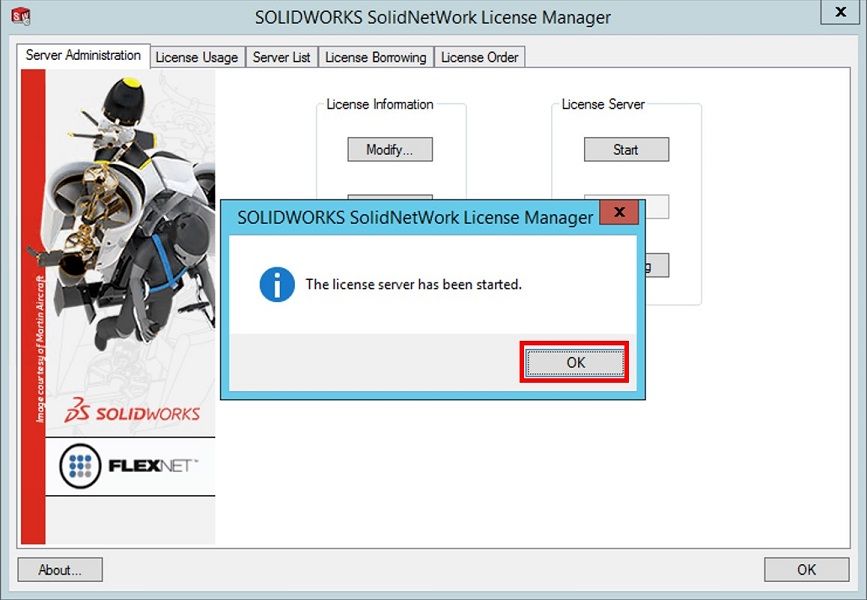Click the blue information icon in dialog

(x=277, y=284)
